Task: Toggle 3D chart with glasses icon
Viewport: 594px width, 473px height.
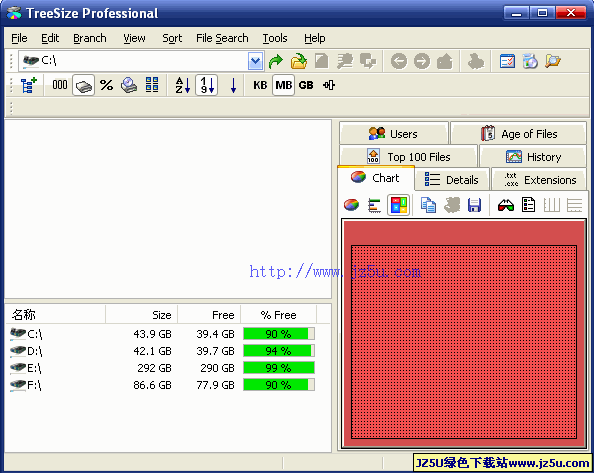Action: tap(506, 206)
